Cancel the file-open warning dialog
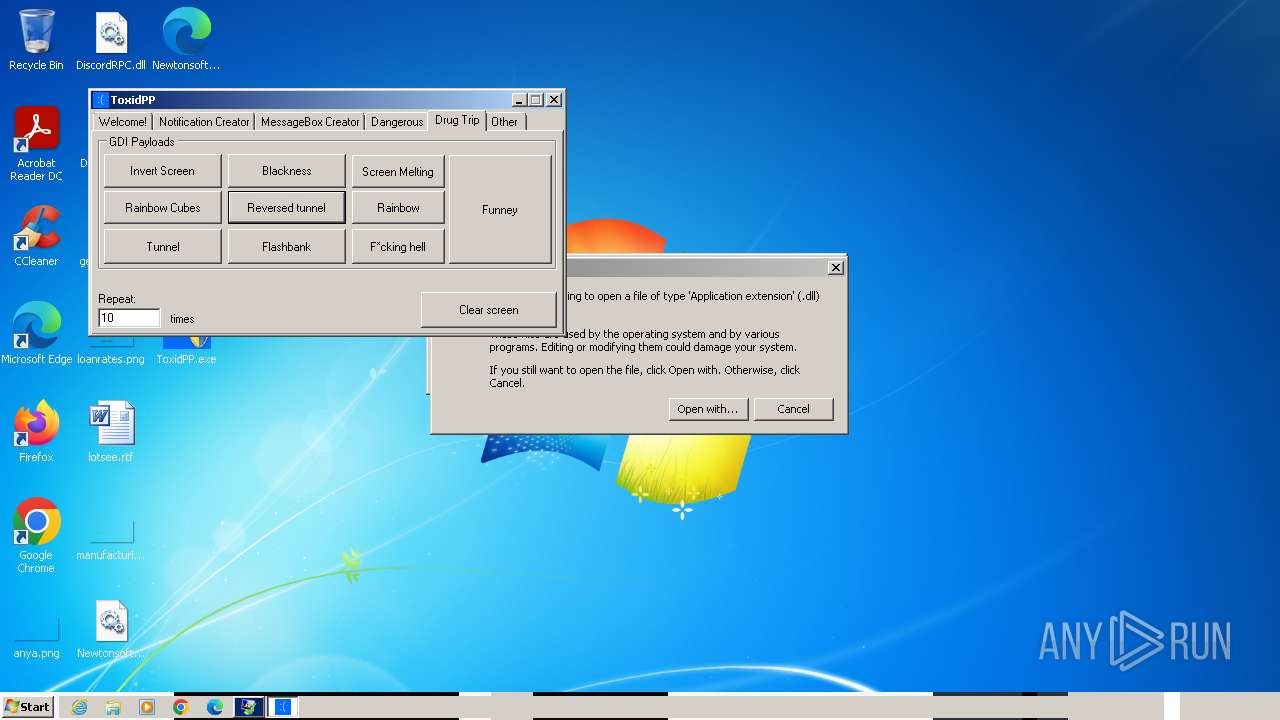This screenshot has height=720, width=1280. (x=793, y=409)
